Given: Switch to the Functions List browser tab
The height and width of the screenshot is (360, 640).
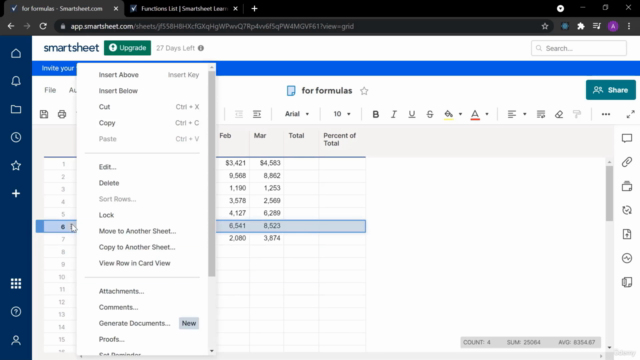Looking at the screenshot, I should click(x=184, y=9).
